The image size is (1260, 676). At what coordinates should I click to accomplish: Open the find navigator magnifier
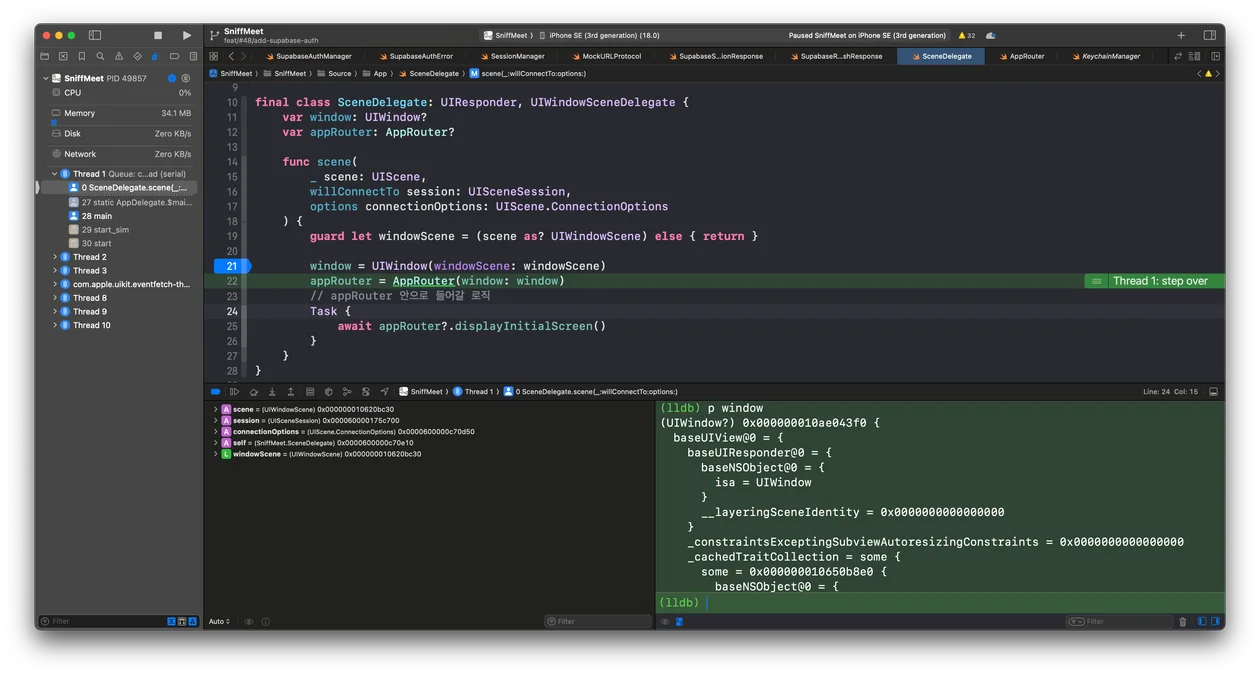click(100, 56)
